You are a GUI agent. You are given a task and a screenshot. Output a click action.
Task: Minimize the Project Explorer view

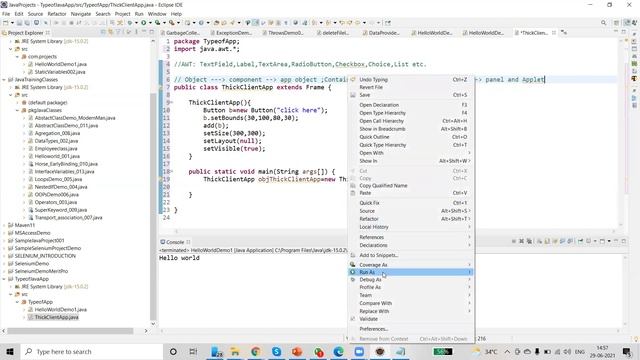coord(144,32)
